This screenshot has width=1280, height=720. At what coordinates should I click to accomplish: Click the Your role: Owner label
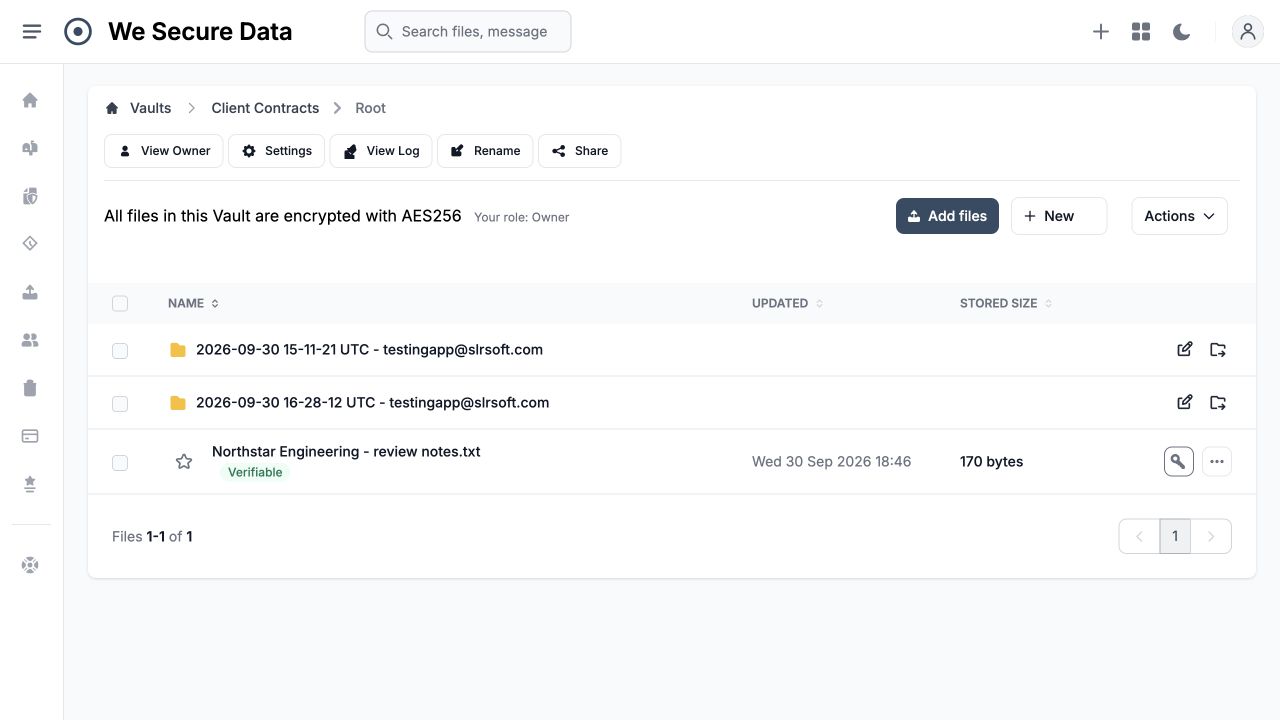click(x=521, y=217)
